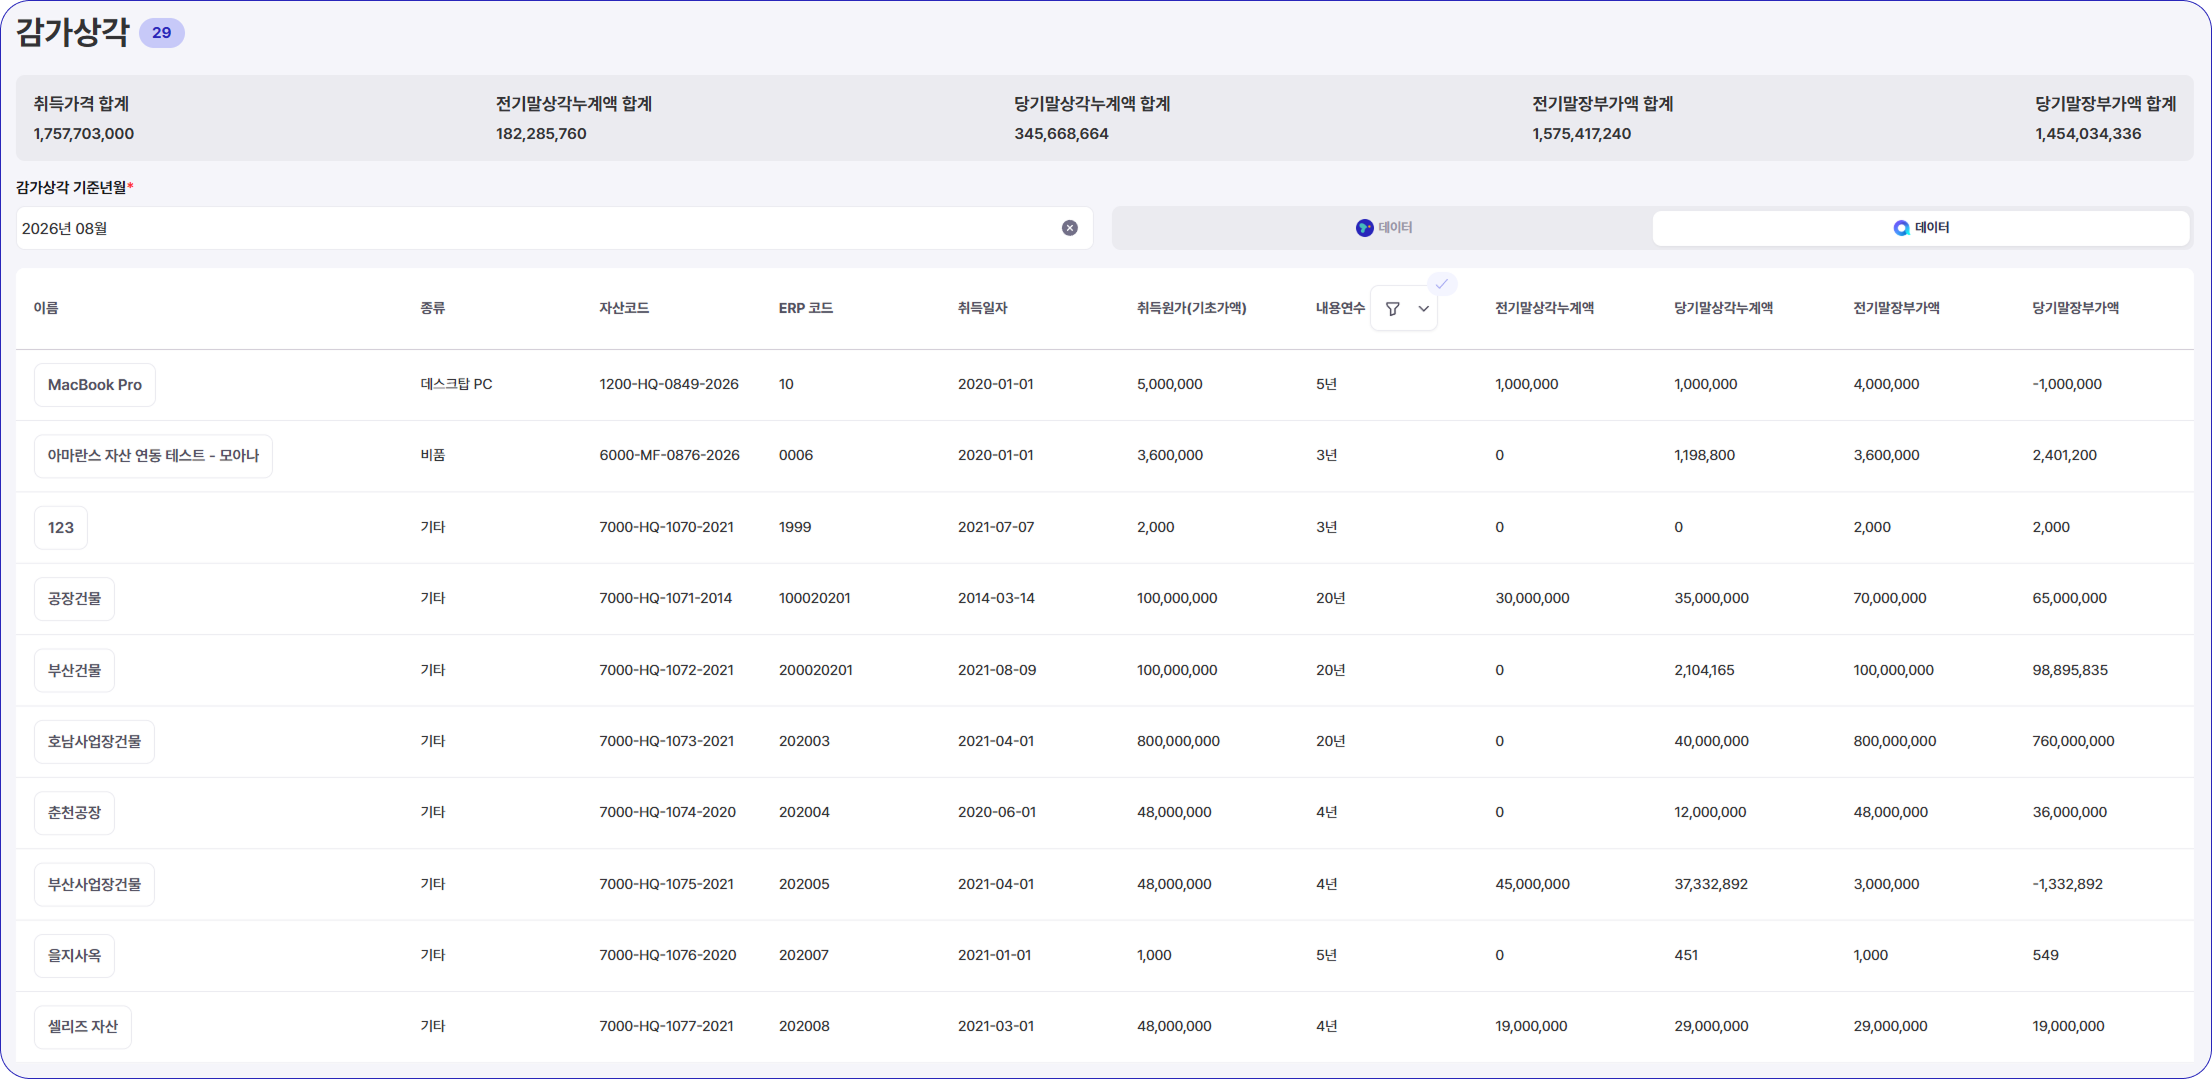This screenshot has width=2212, height=1079.
Task: Select asset code 7000-HQ-1071-2014
Action: 665,598
